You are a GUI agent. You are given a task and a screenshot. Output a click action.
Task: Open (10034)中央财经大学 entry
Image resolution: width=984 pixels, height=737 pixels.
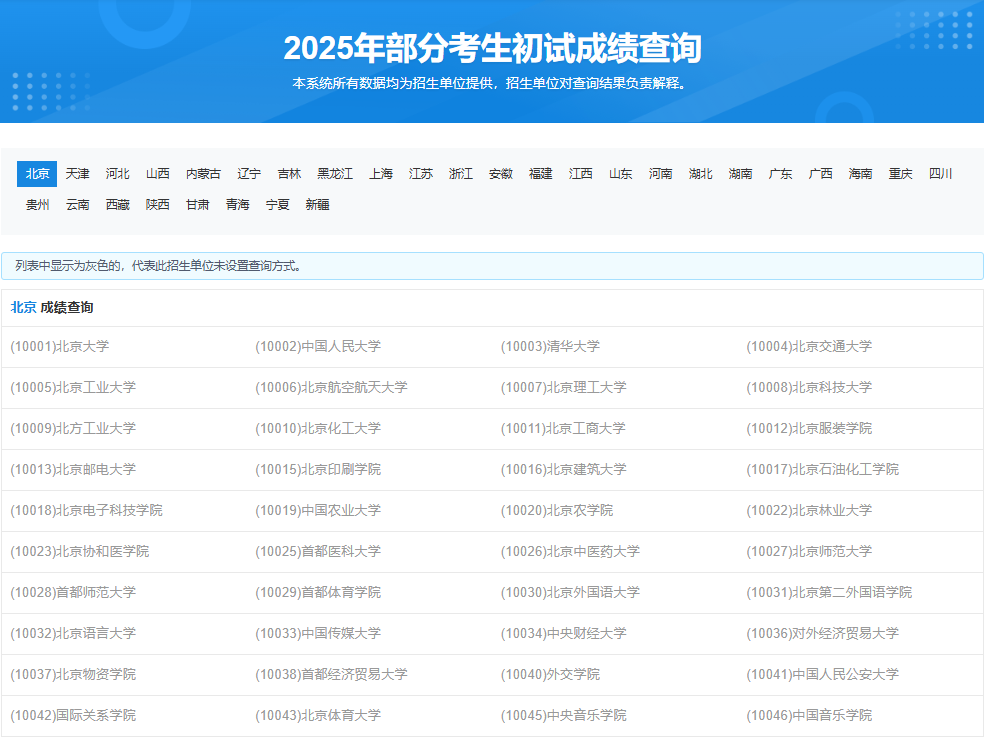click(564, 633)
